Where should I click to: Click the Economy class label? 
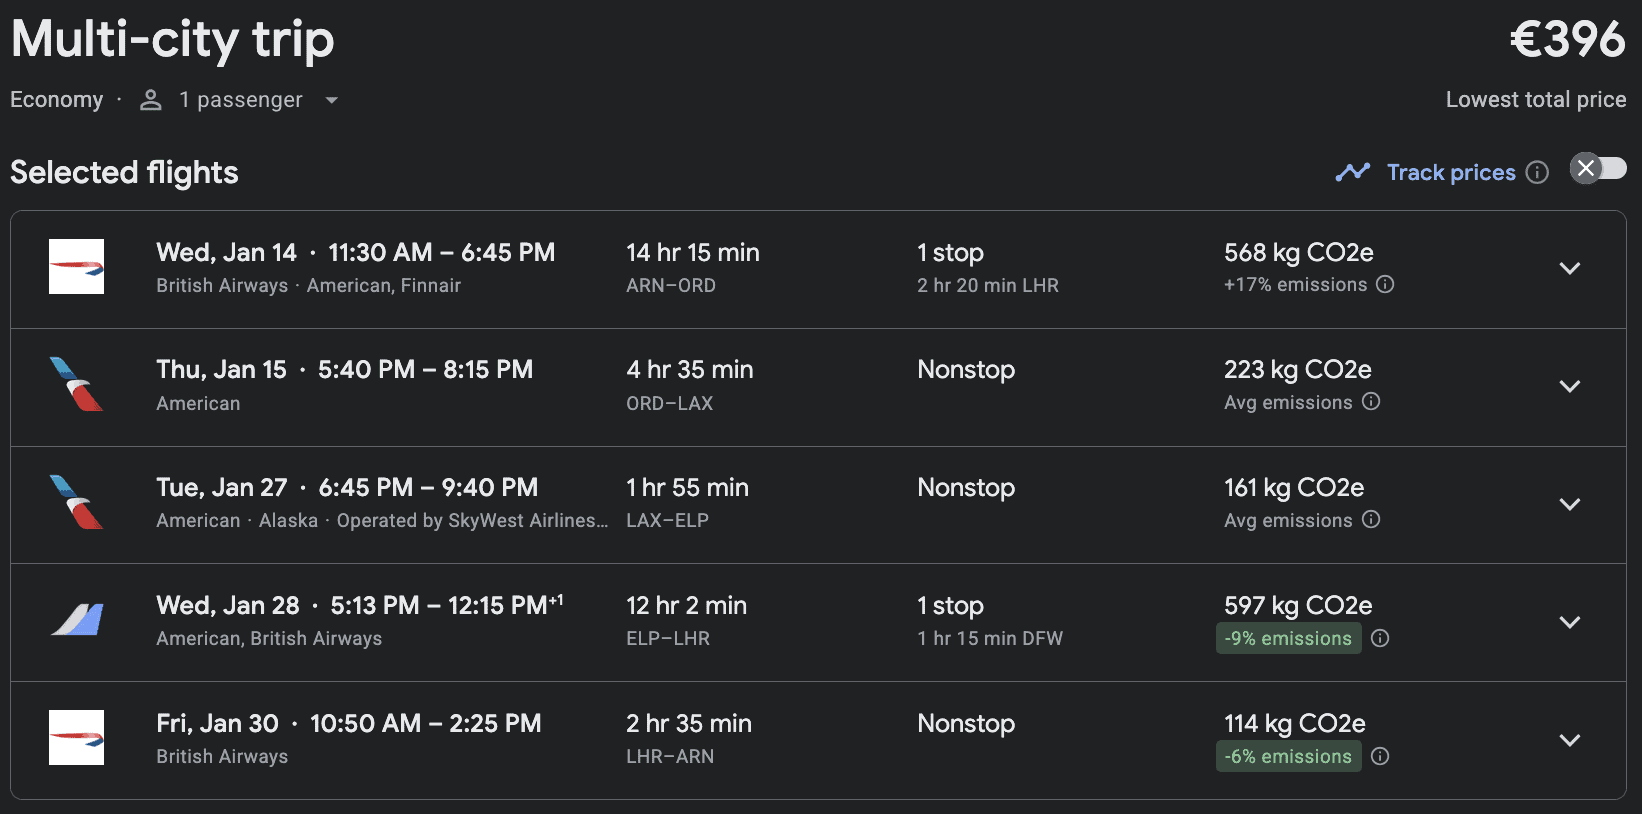(x=56, y=100)
